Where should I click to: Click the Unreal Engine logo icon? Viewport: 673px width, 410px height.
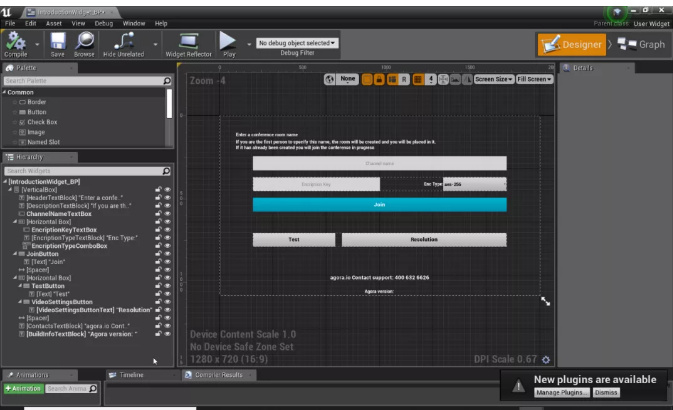pos(6,12)
